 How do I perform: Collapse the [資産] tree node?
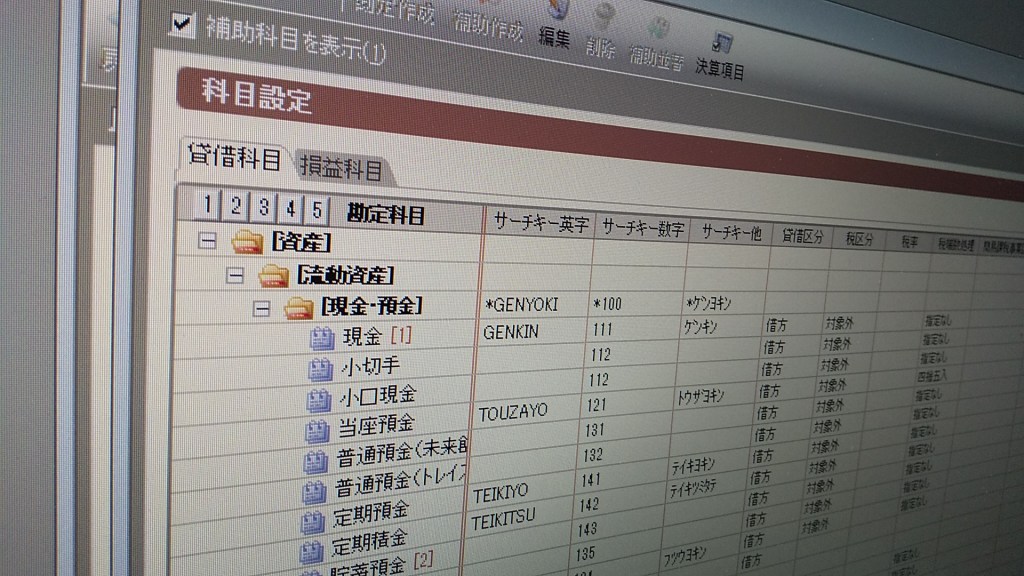click(x=207, y=239)
